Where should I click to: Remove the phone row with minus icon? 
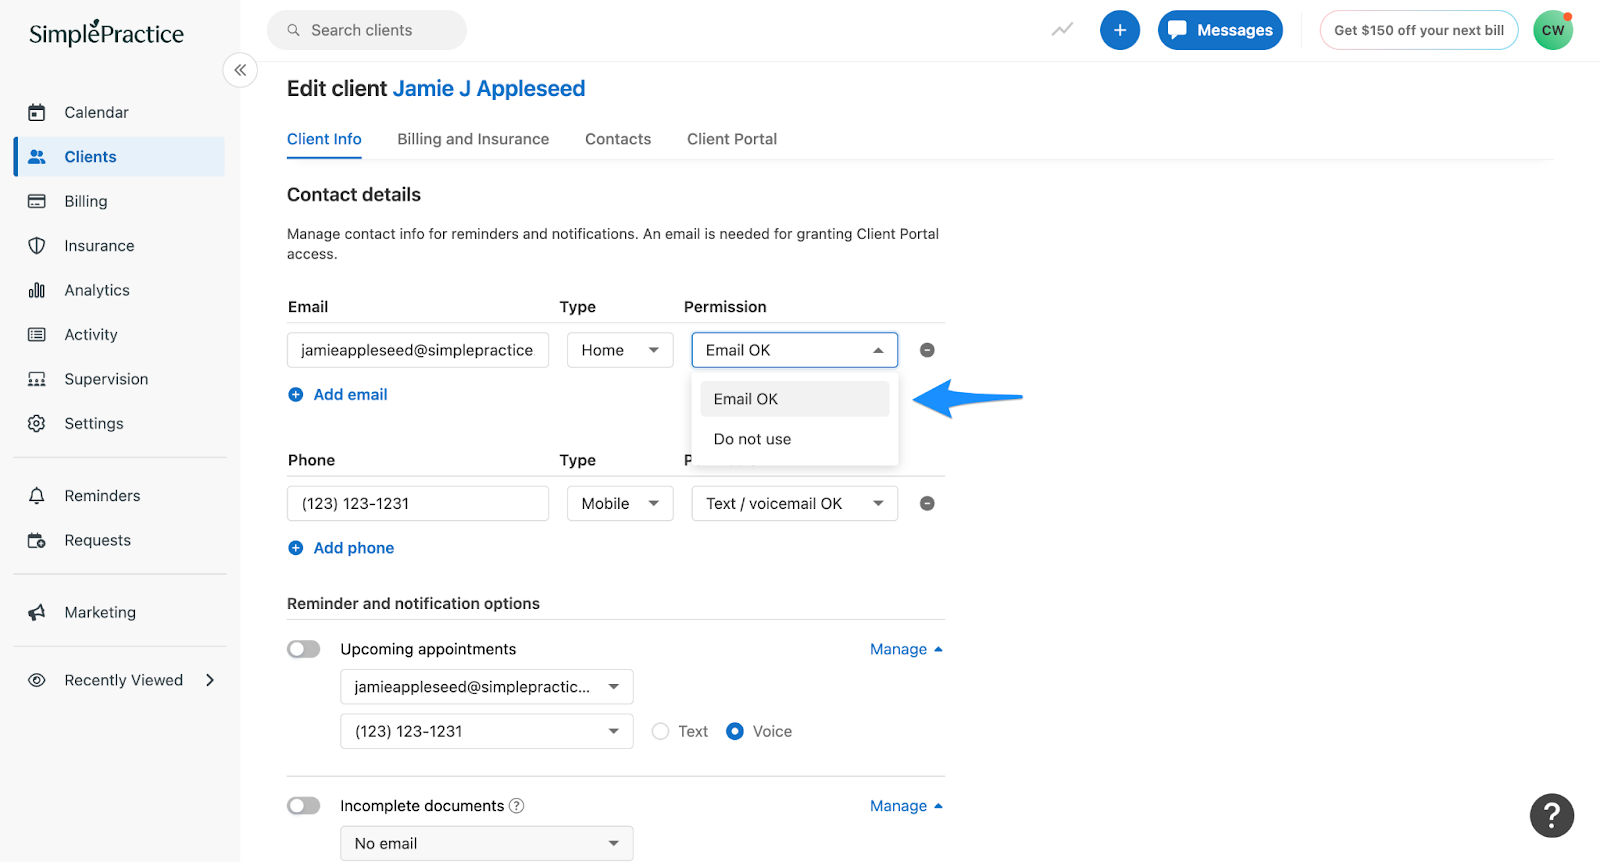click(x=927, y=504)
